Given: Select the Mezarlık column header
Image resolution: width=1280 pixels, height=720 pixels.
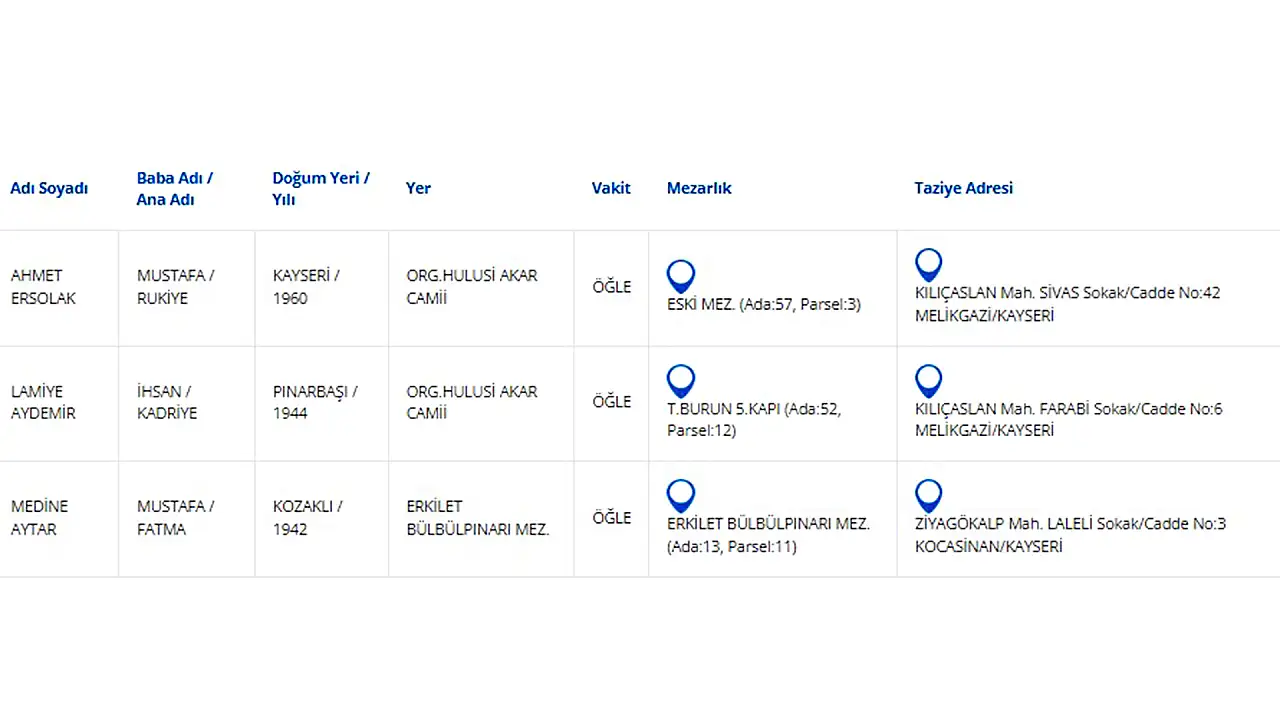Looking at the screenshot, I should coord(699,188).
